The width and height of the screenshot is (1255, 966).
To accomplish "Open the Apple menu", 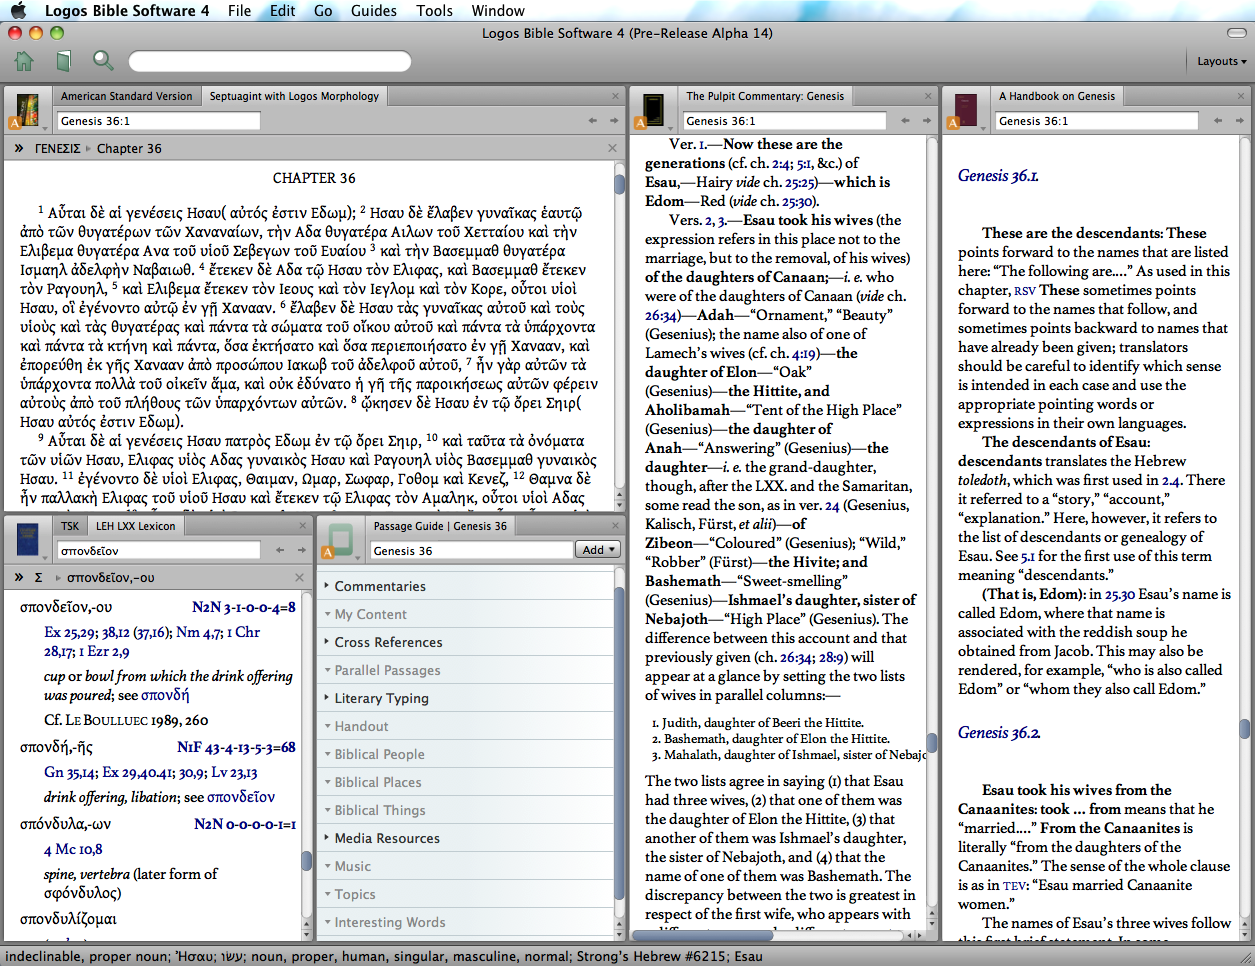I will click(18, 10).
